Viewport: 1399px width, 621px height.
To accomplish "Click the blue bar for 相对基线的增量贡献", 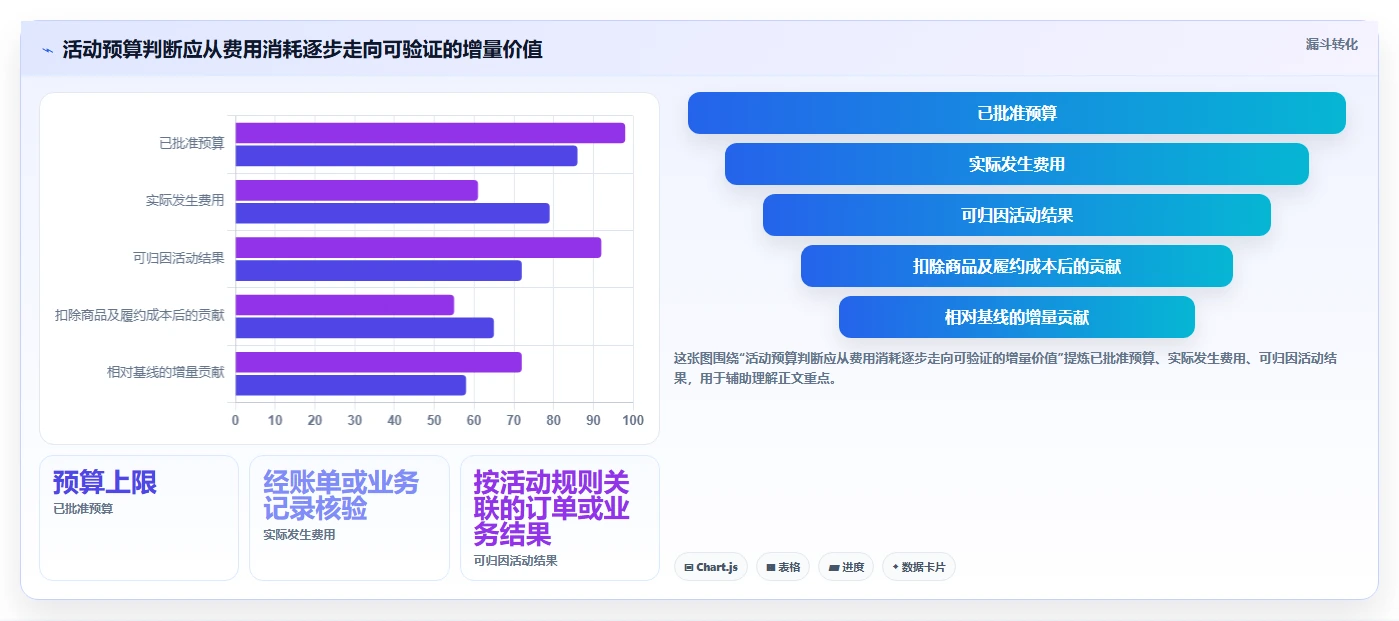I will pyautogui.click(x=351, y=385).
